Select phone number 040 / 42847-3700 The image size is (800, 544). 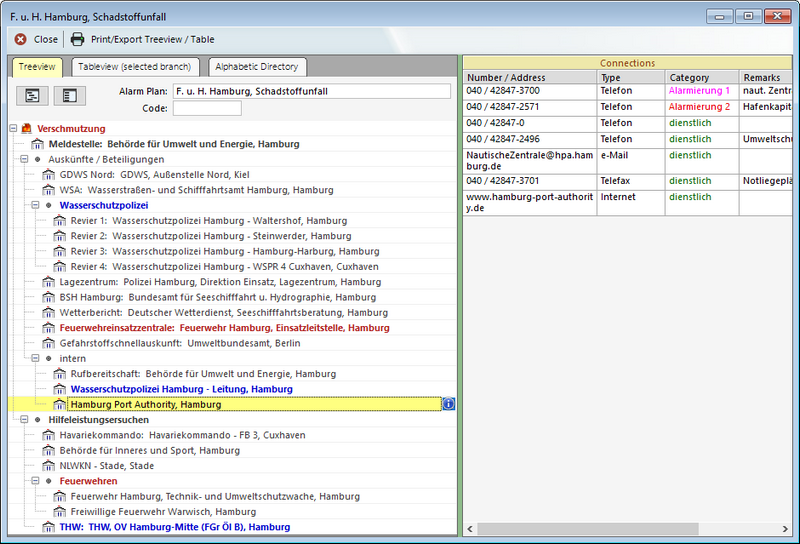[530, 91]
